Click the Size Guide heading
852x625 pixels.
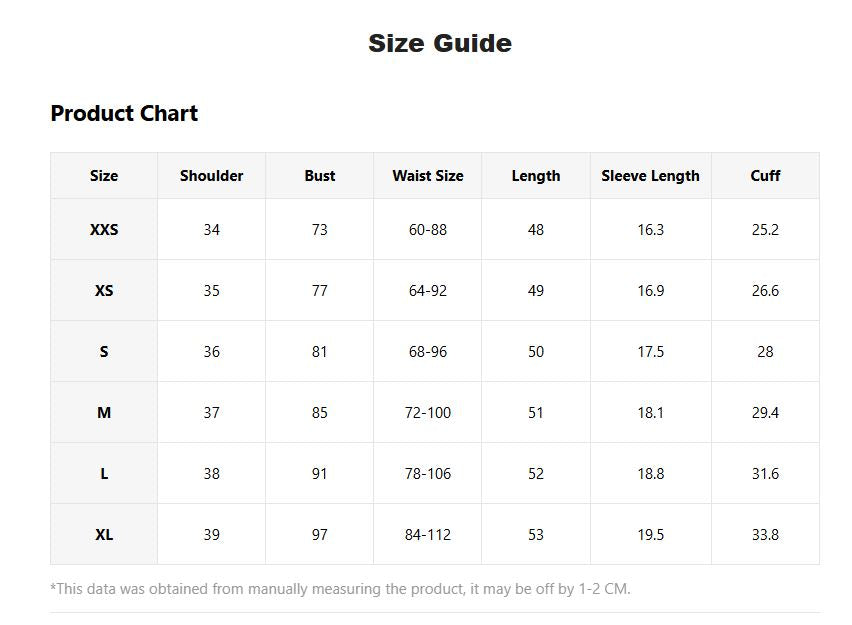point(440,43)
